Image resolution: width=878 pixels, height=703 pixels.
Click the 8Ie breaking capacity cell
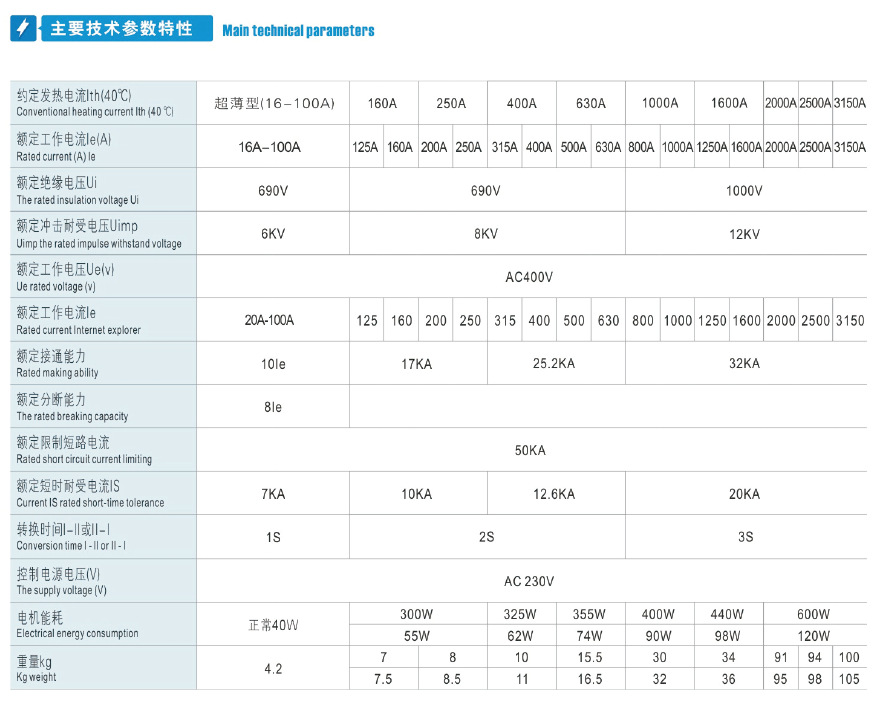point(273,407)
